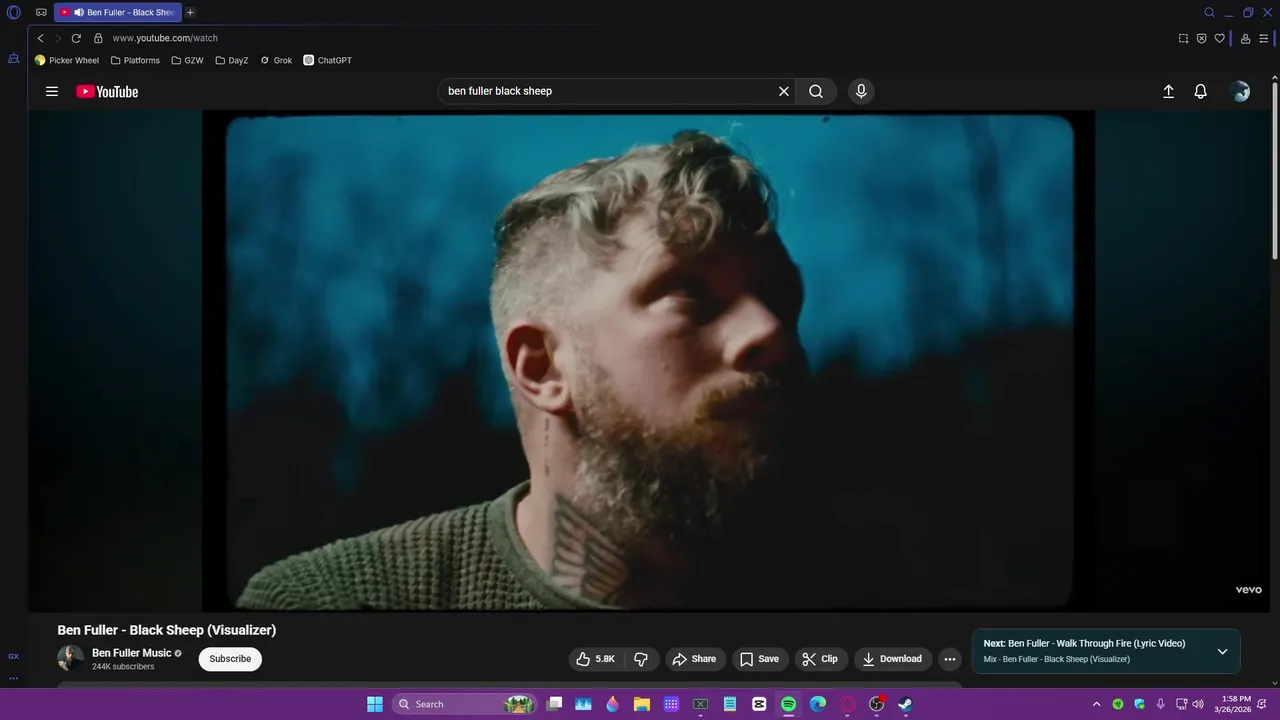This screenshot has height=720, width=1280.
Task: Open the sidebar GX Control icon
Action: point(13,656)
